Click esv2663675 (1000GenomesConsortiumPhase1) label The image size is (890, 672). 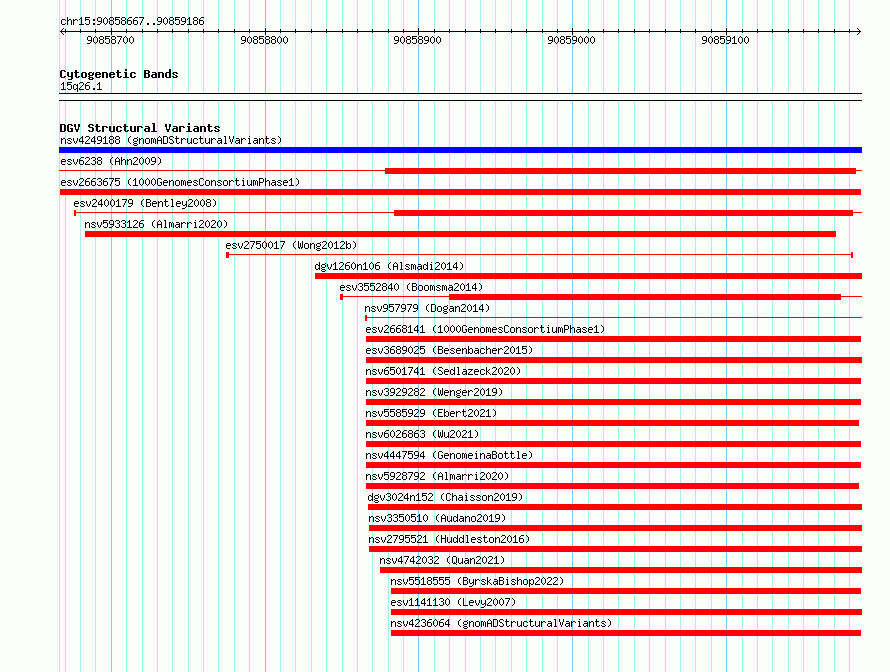pos(180,182)
